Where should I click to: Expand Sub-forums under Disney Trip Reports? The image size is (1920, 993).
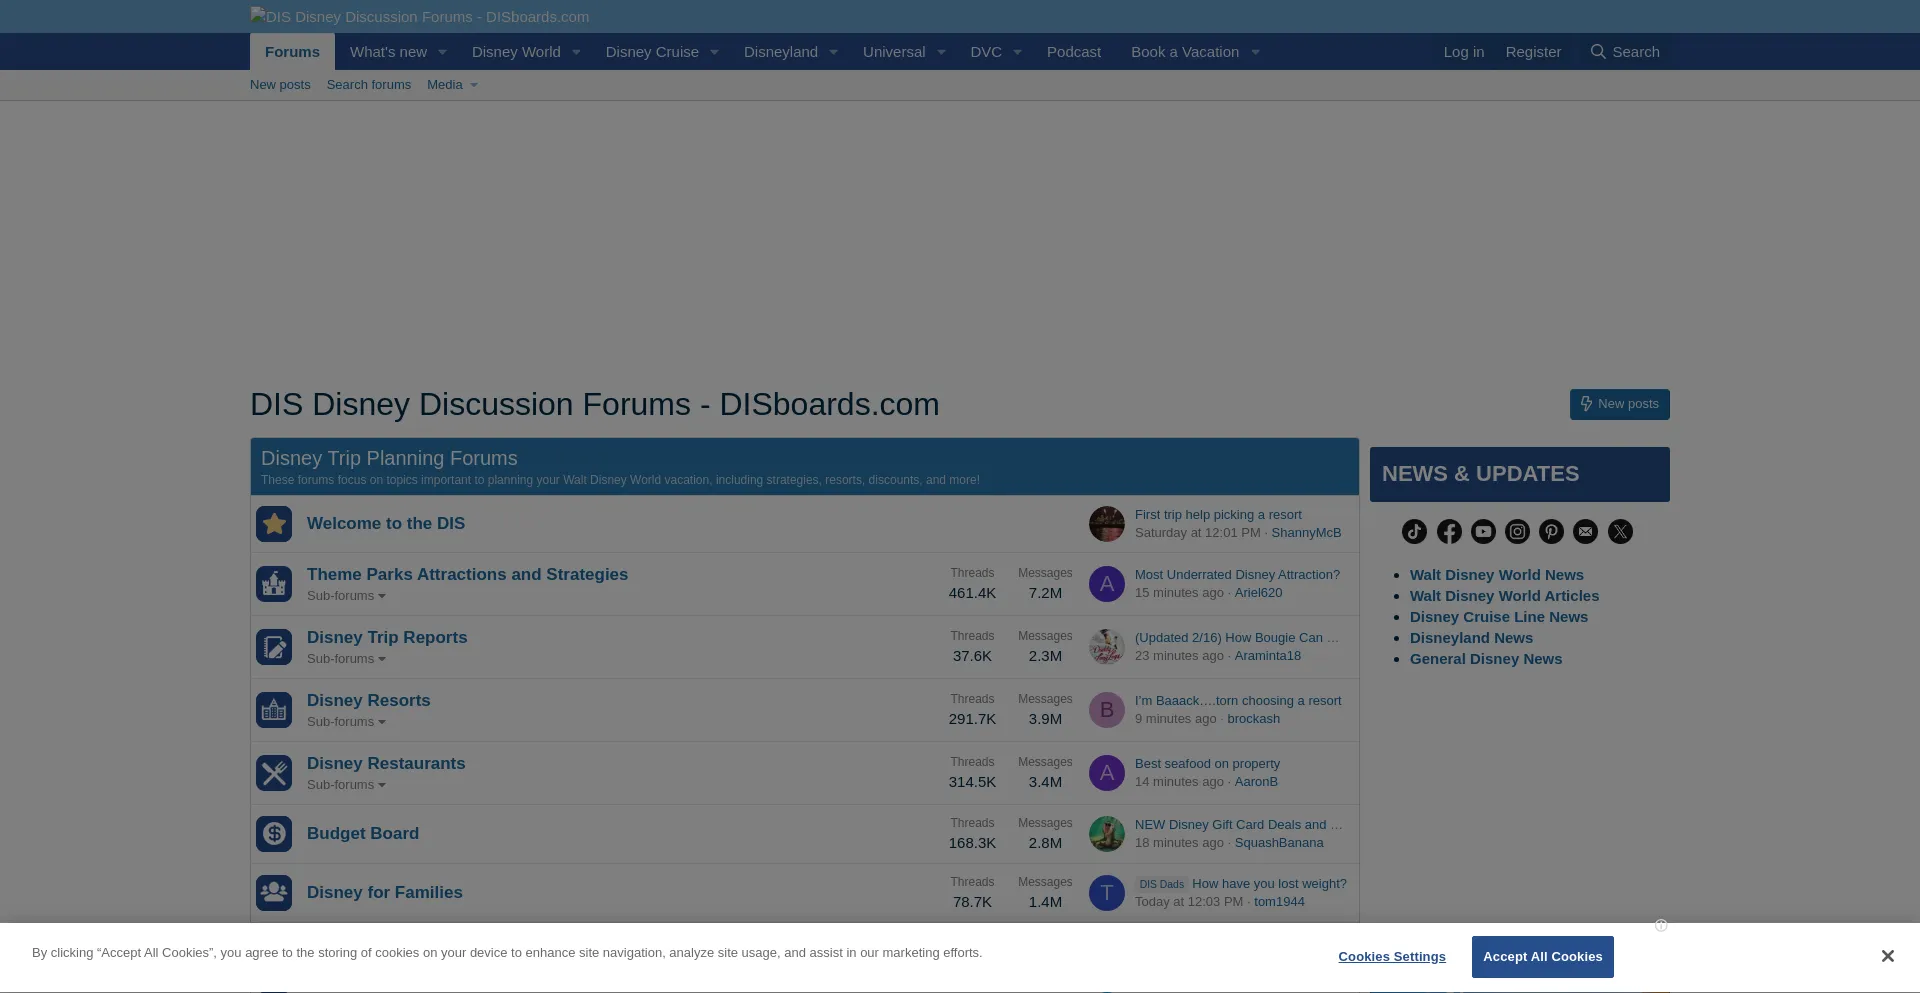[346, 659]
